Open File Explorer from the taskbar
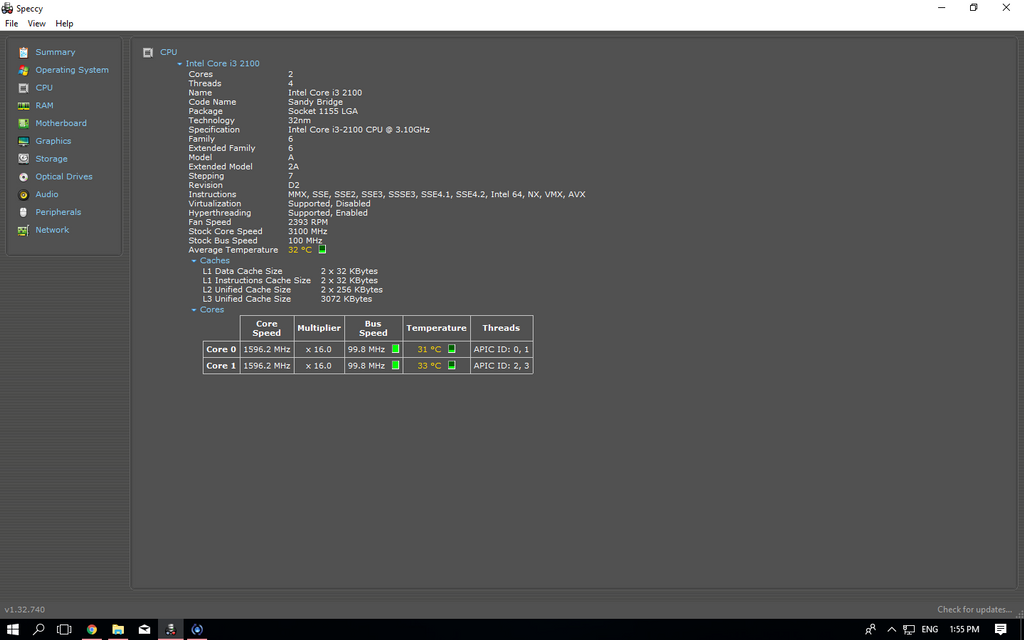This screenshot has width=1024, height=640. pyautogui.click(x=118, y=630)
